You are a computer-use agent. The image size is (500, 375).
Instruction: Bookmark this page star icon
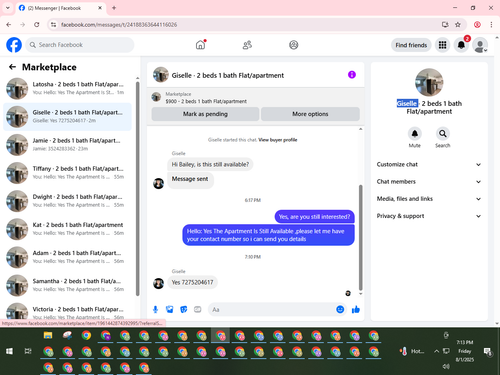[x=458, y=24]
